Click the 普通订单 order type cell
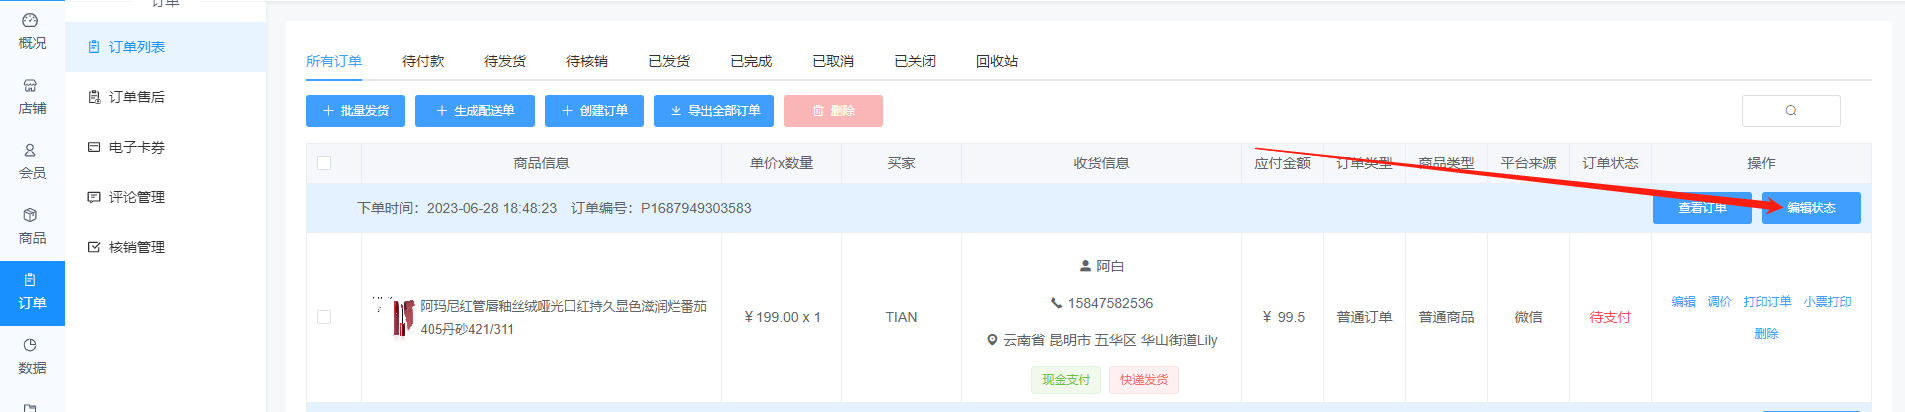Screen dimensions: 1905x412 pos(1364,317)
